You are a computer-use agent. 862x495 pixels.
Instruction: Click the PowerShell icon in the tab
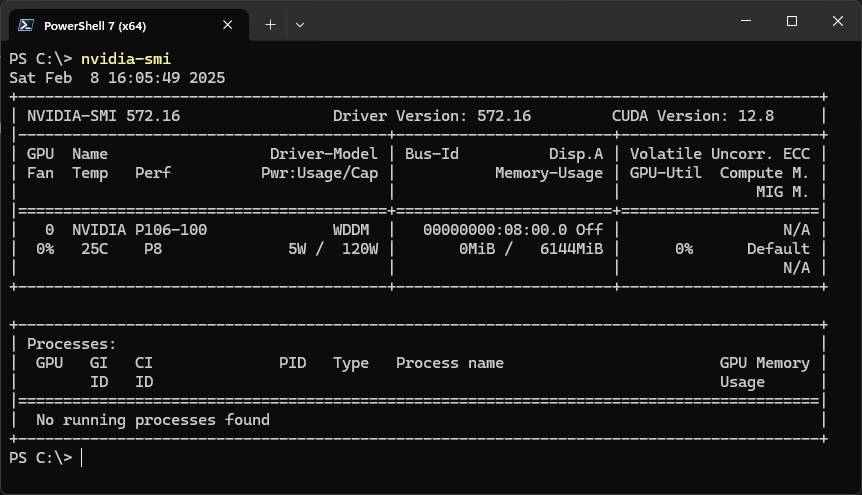(x=26, y=25)
